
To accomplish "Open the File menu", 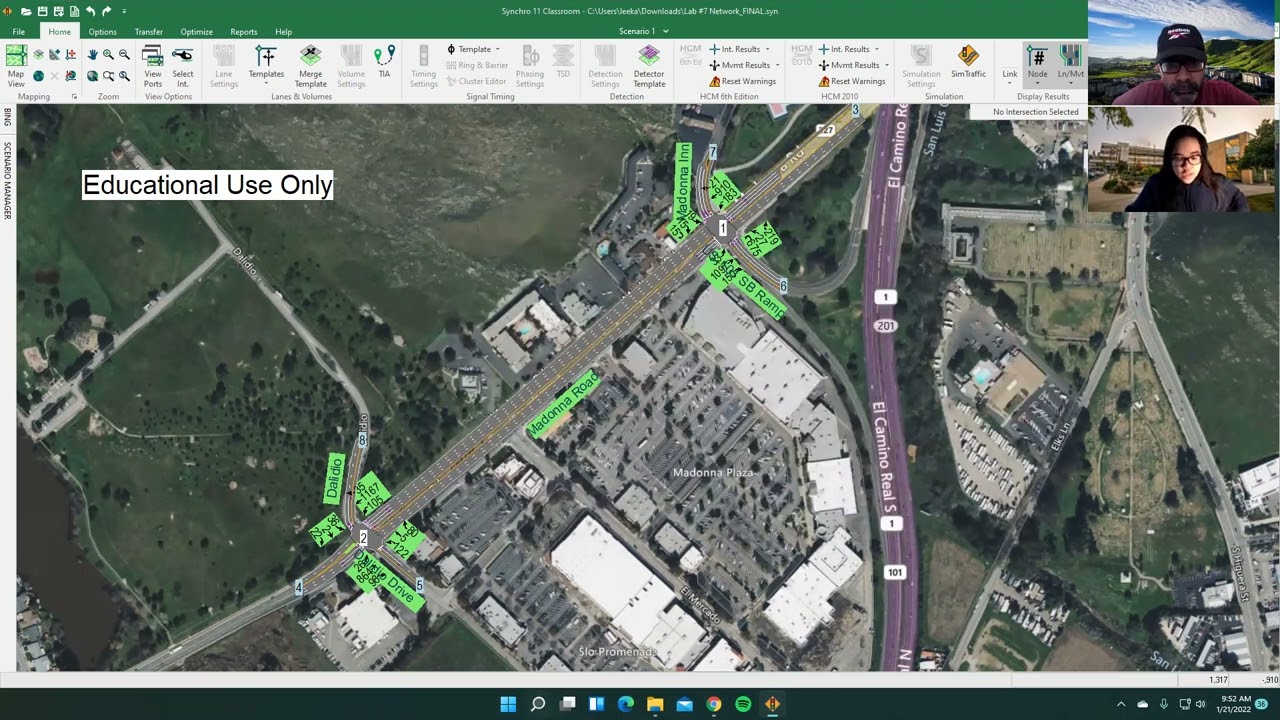I will [19, 32].
